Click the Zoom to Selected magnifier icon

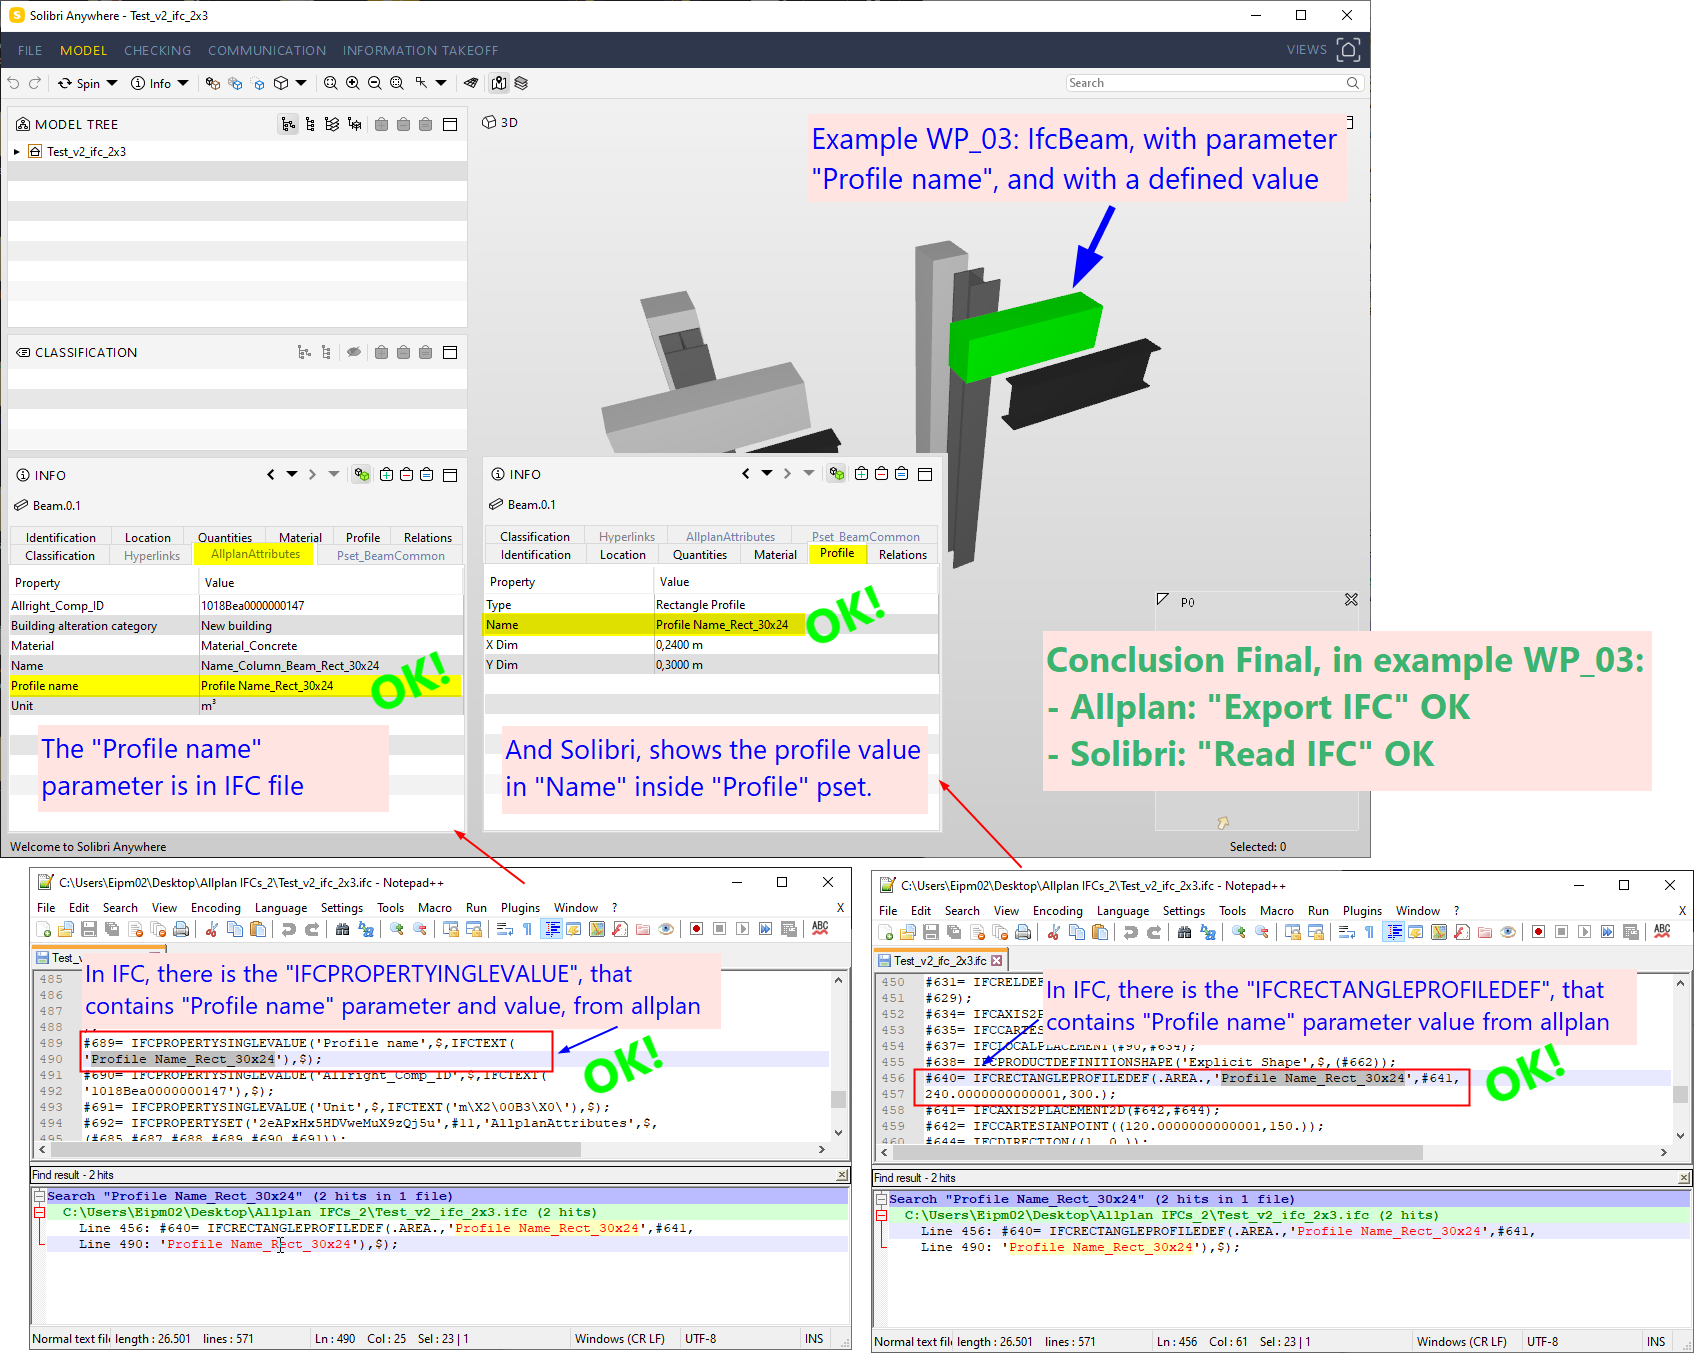(x=397, y=83)
